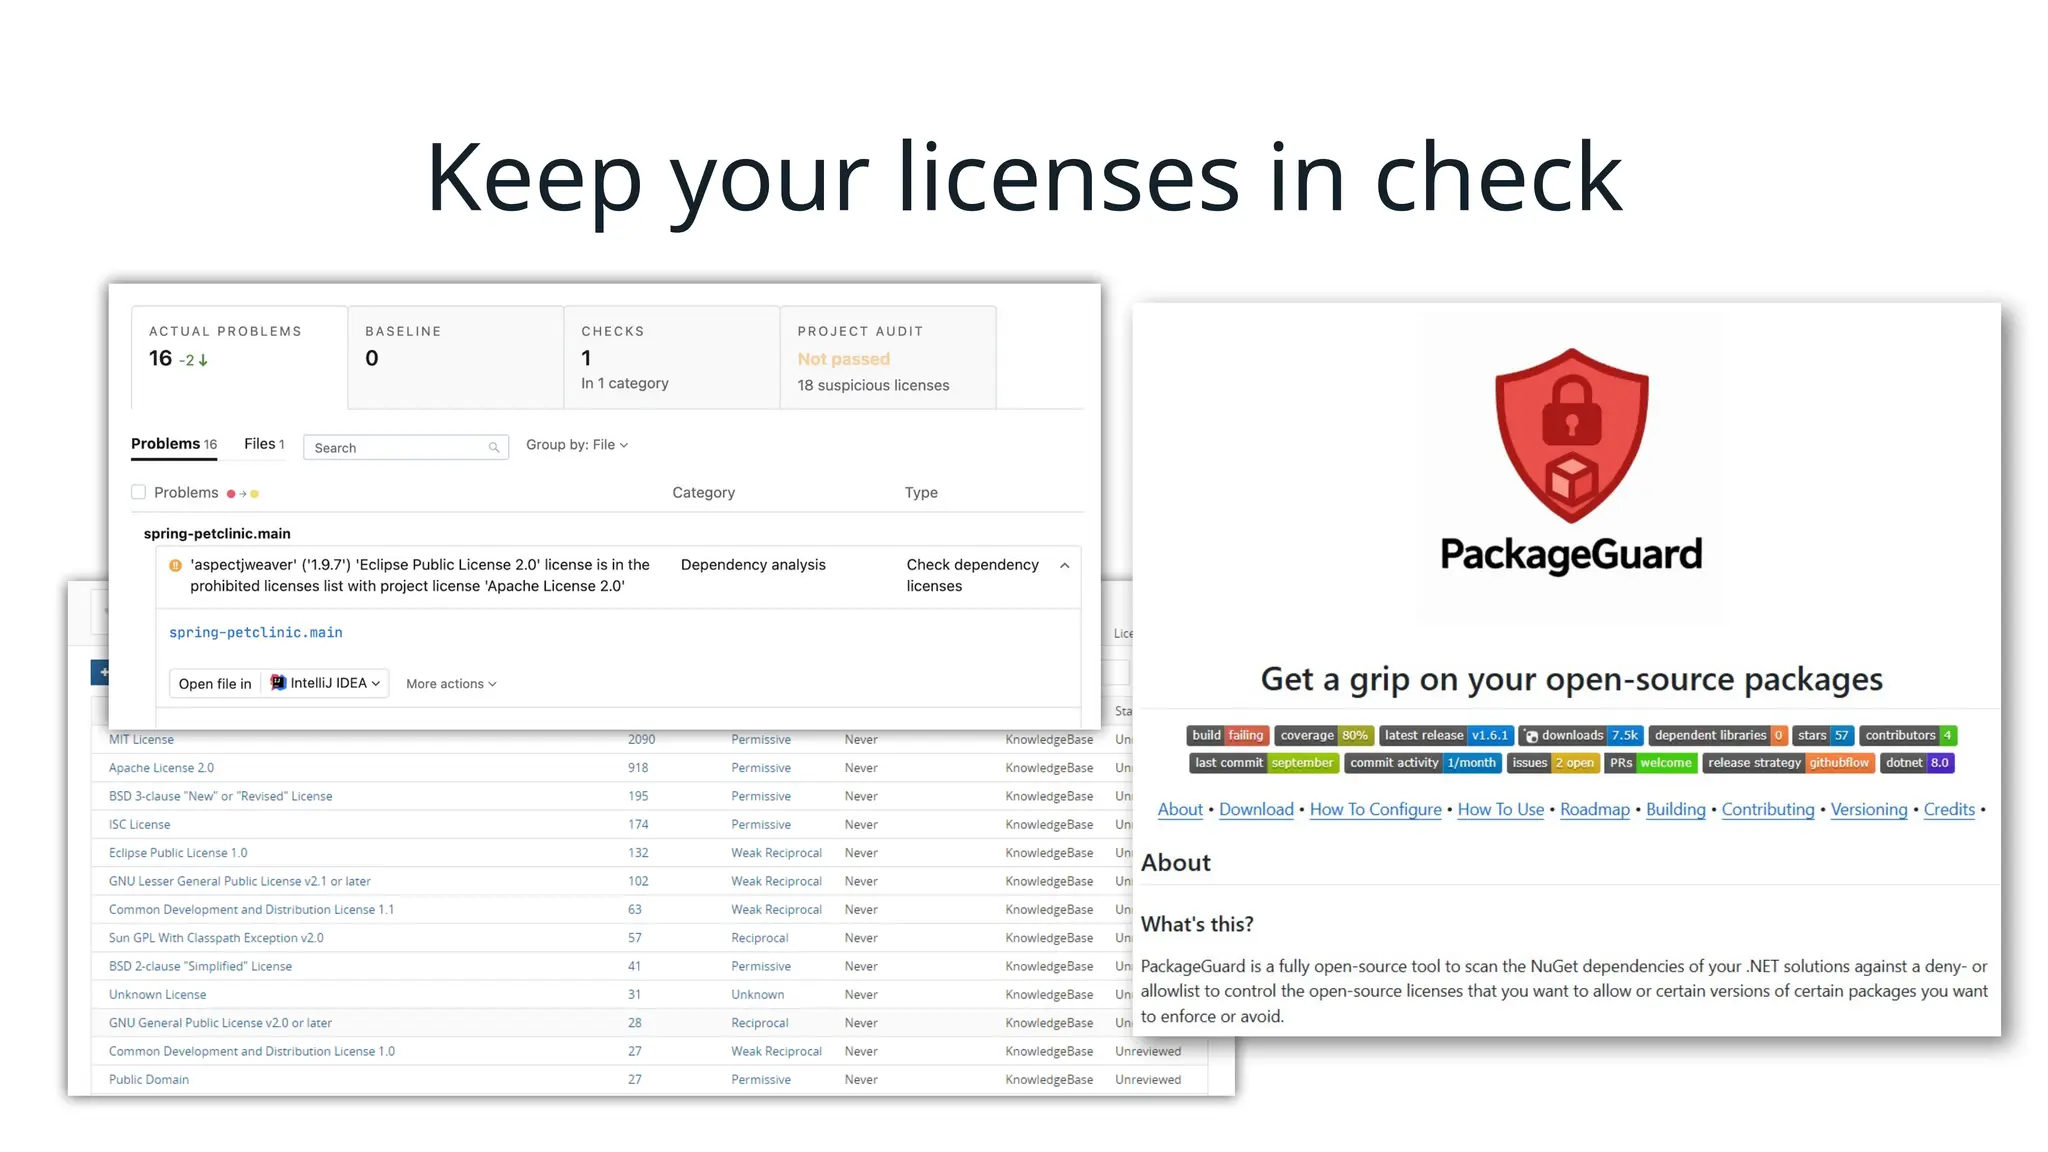
Task: Open the Contributing link
Action: pyautogui.click(x=1768, y=810)
